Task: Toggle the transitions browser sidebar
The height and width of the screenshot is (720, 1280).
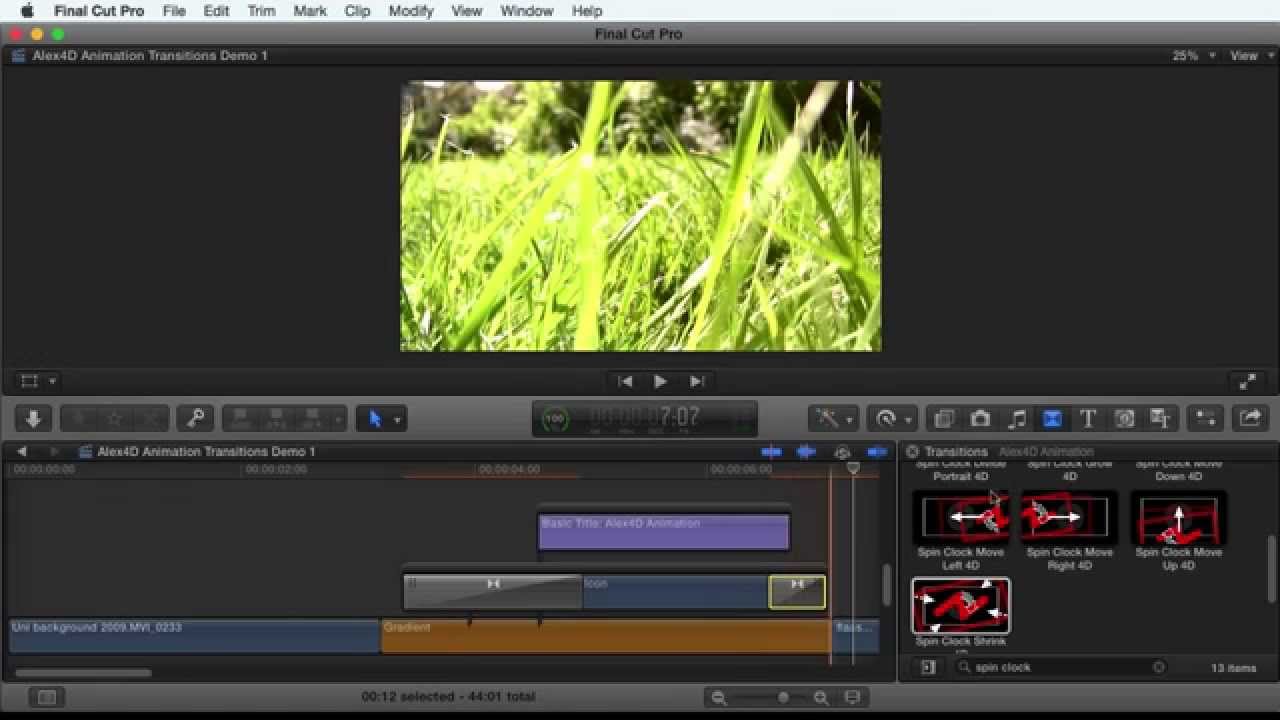Action: [928, 667]
